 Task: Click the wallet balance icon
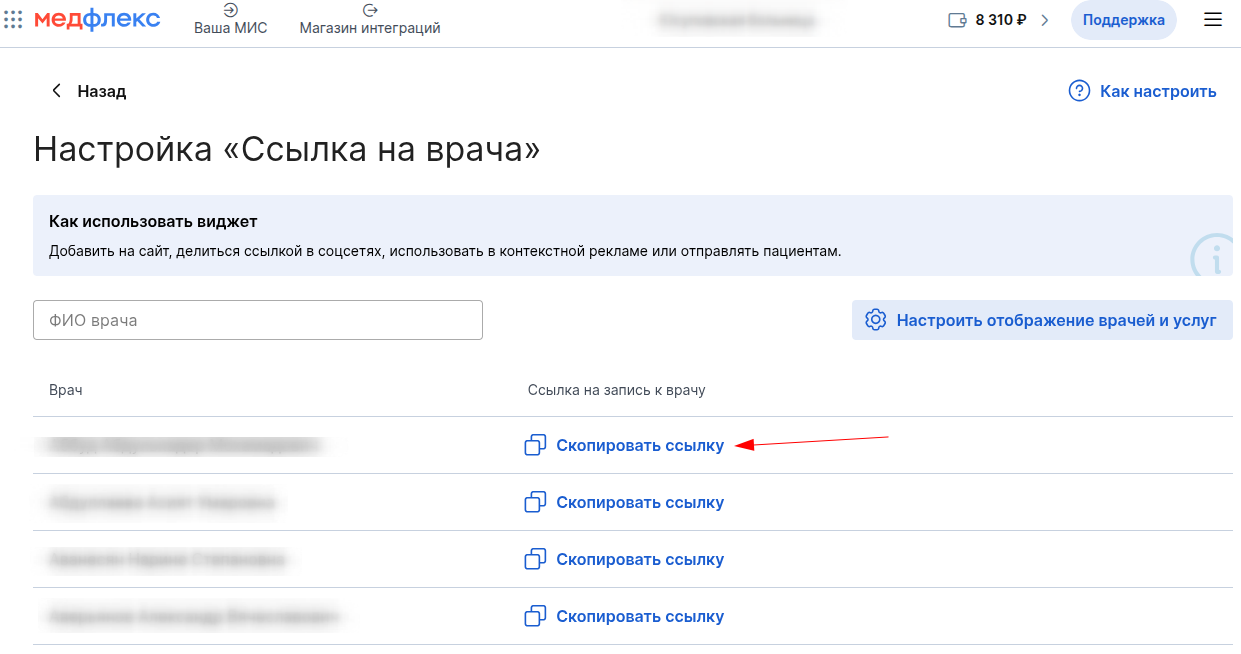(957, 20)
